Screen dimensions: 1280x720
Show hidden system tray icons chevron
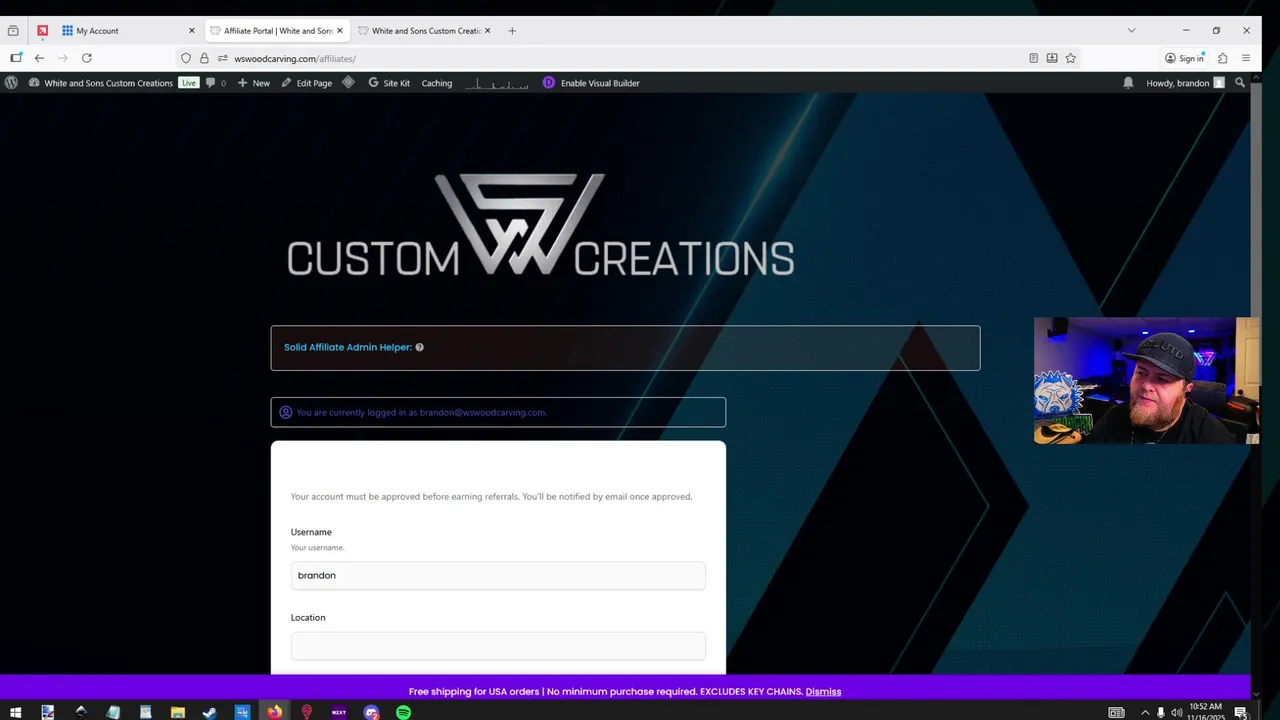click(x=1145, y=712)
